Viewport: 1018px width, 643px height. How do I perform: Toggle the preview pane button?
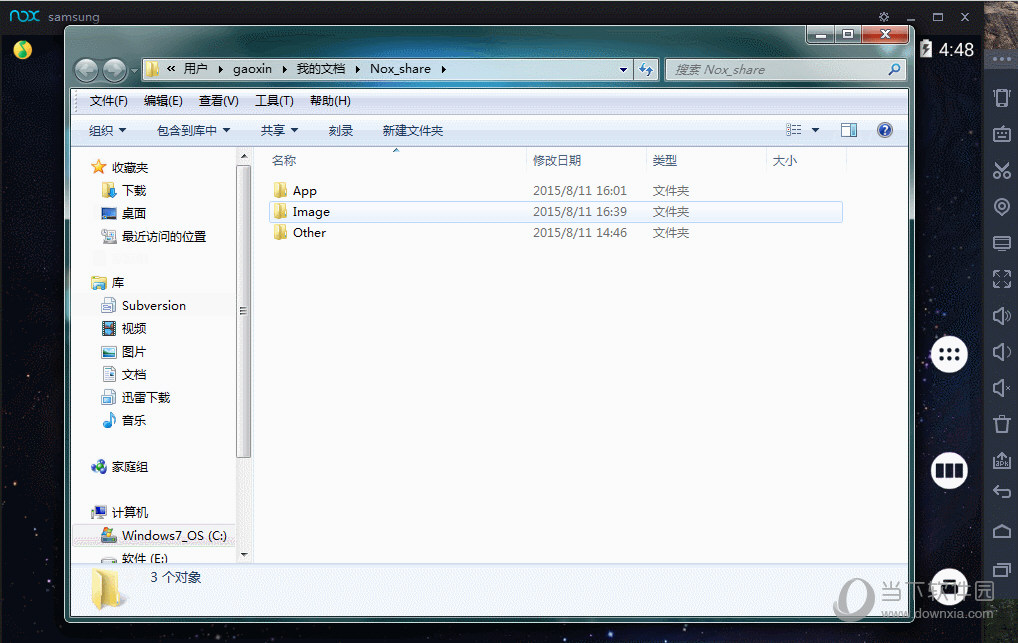(849, 130)
